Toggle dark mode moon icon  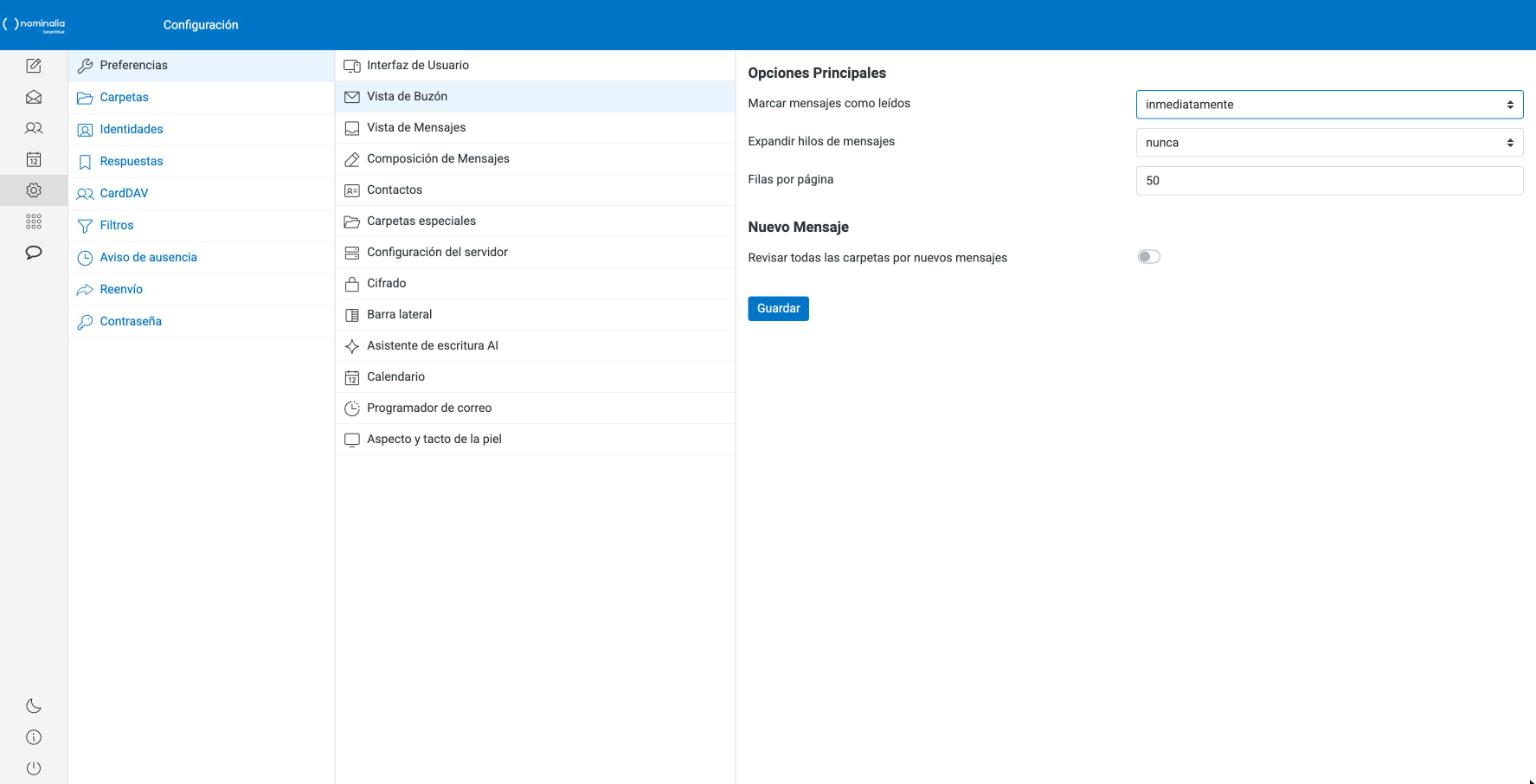[x=33, y=706]
